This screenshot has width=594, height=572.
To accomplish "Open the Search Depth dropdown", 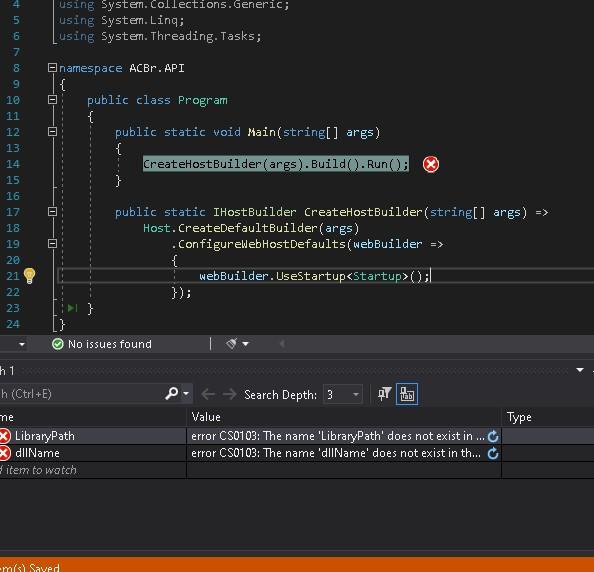I will coord(342,395).
